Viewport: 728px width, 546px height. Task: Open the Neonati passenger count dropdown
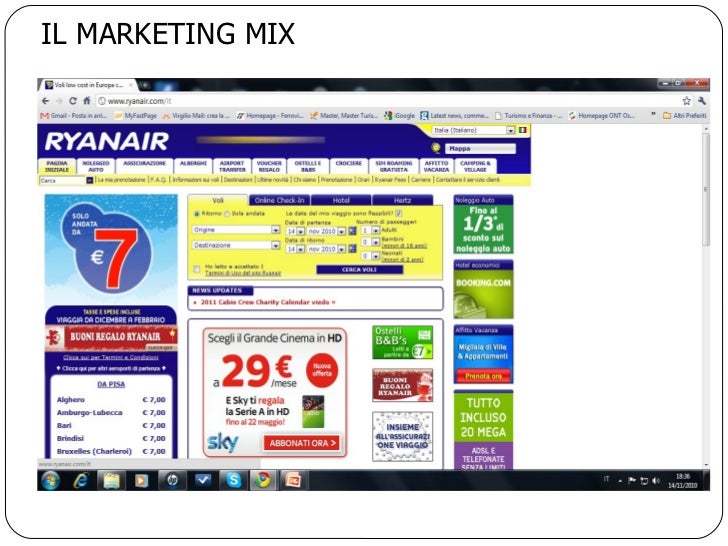(370, 256)
